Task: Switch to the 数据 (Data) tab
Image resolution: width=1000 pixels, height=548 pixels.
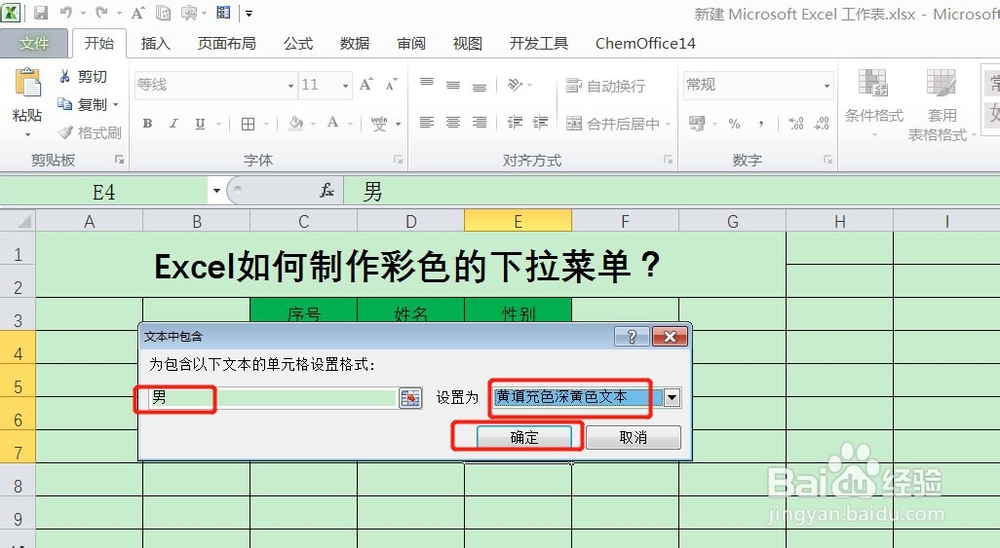Action: (355, 43)
